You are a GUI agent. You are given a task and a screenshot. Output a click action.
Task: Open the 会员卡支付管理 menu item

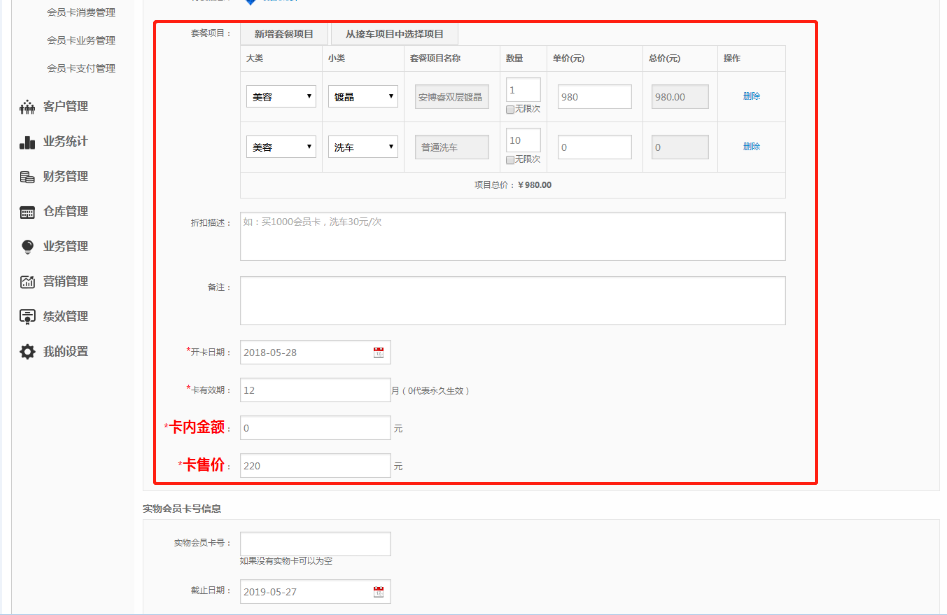coord(81,69)
